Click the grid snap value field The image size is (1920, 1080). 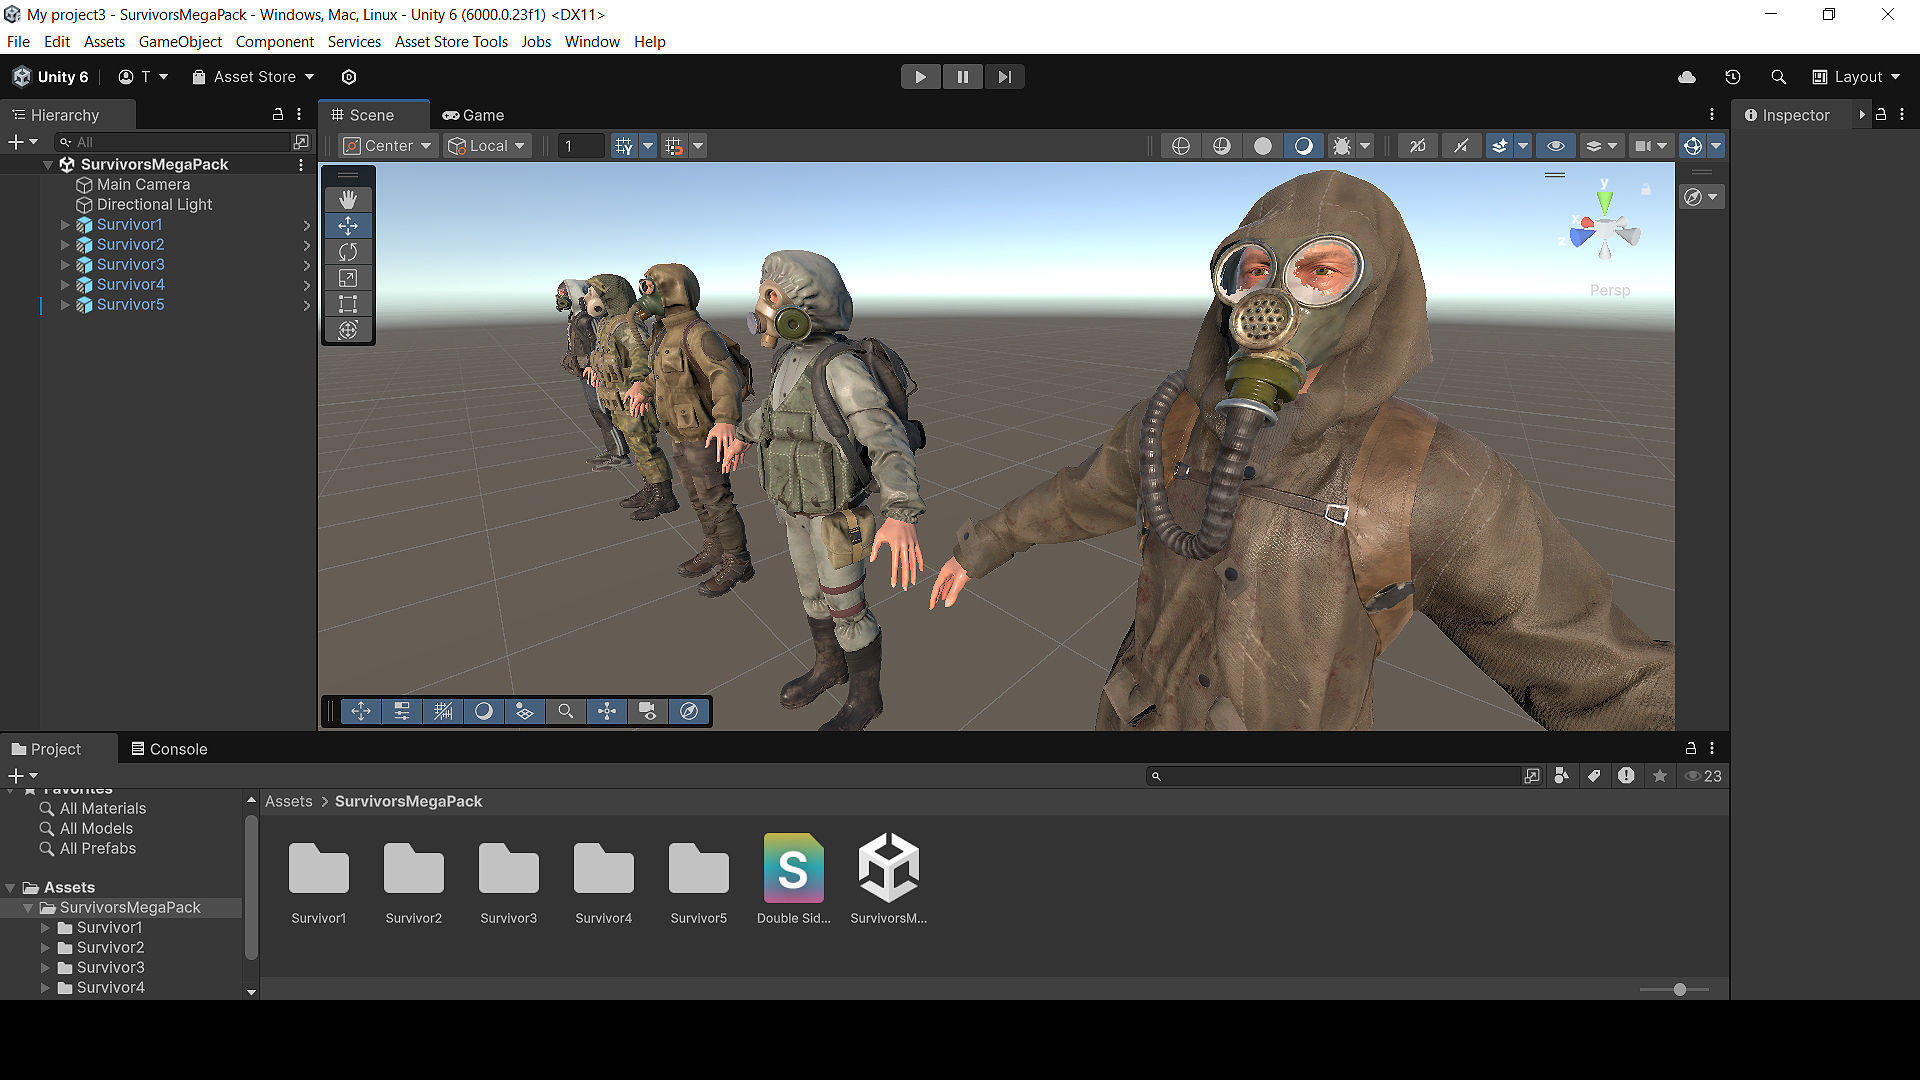click(x=580, y=146)
